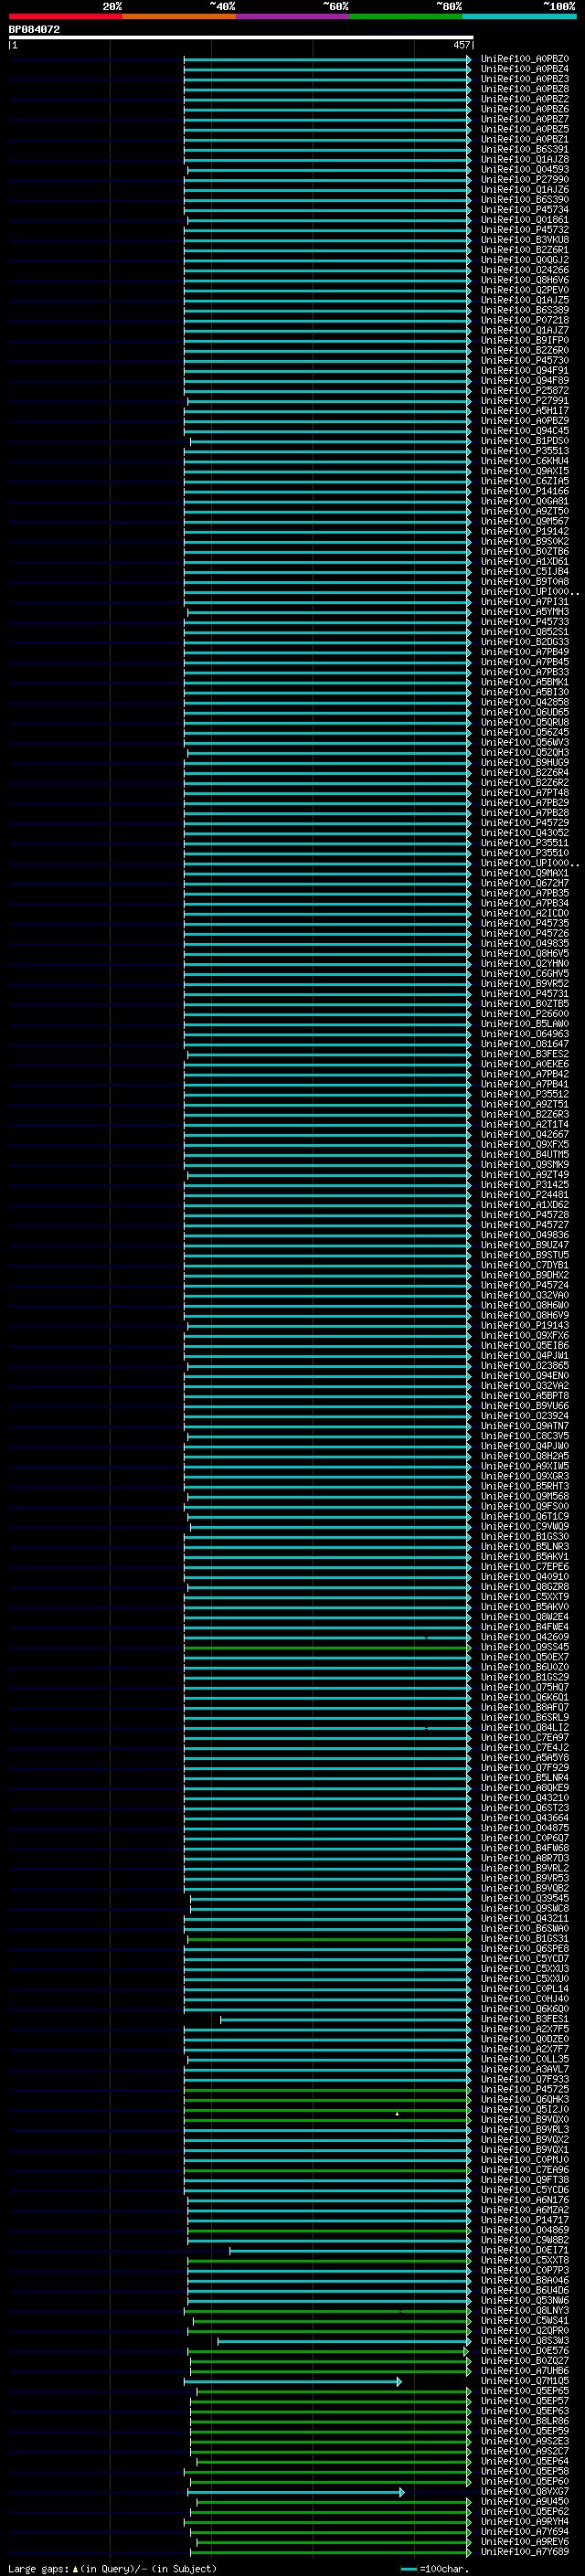Select the UniRef100_P14717 label
The height and width of the screenshot is (2576, 585).
point(525,2219)
